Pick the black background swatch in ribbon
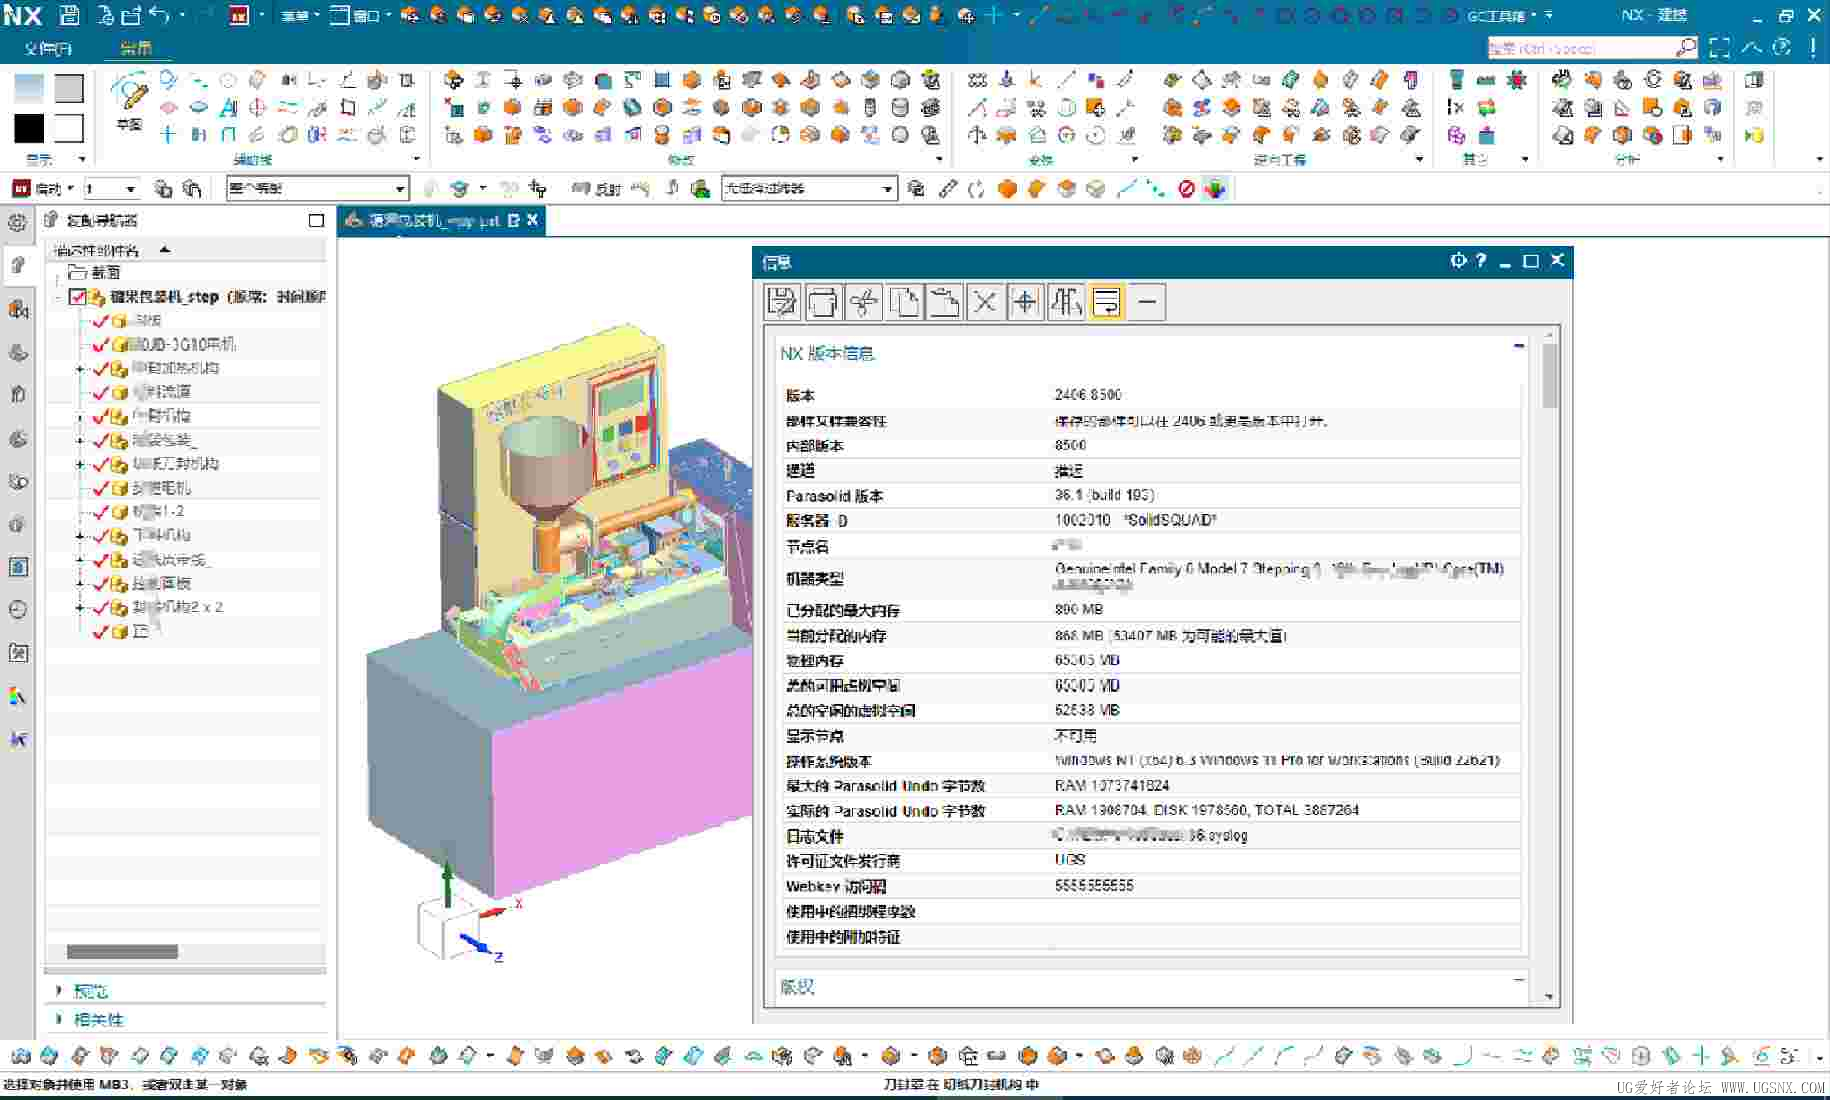 click(x=29, y=128)
